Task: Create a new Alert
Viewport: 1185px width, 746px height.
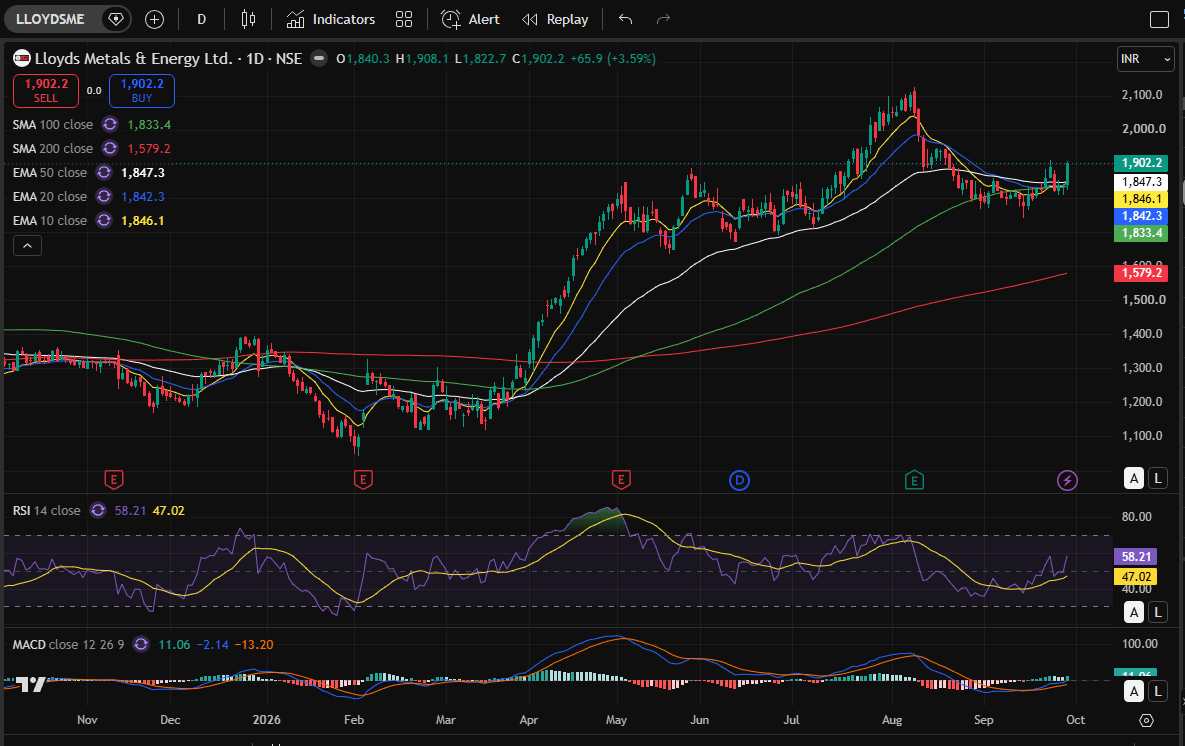Action: (470, 20)
